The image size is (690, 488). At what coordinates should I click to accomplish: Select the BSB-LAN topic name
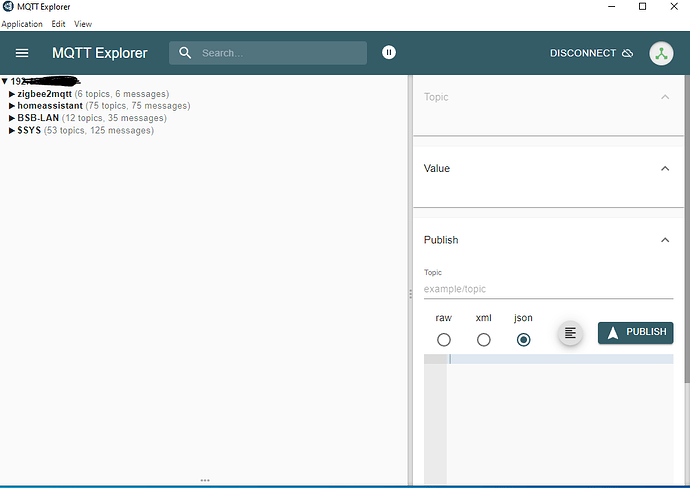(38, 118)
